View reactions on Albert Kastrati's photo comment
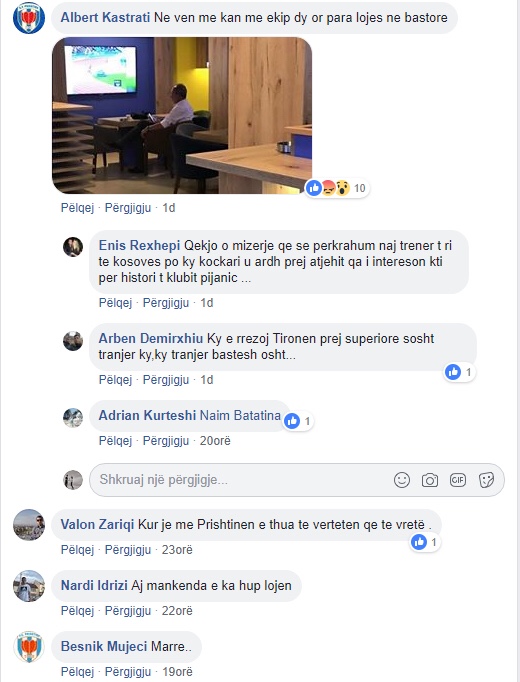 pos(336,188)
